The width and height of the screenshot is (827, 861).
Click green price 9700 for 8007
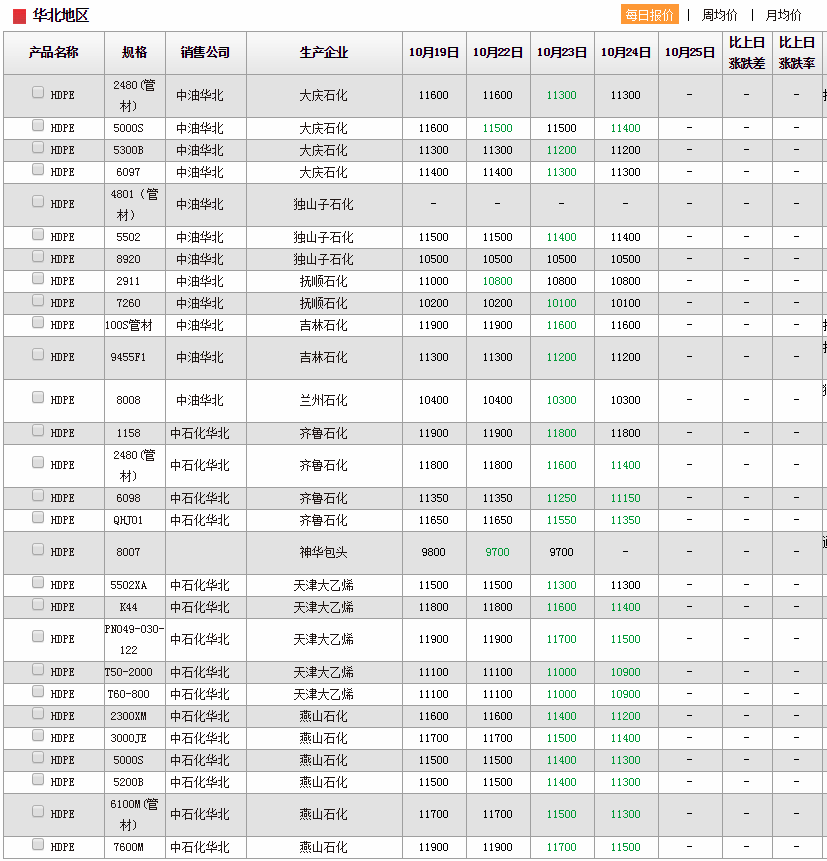pos(498,552)
